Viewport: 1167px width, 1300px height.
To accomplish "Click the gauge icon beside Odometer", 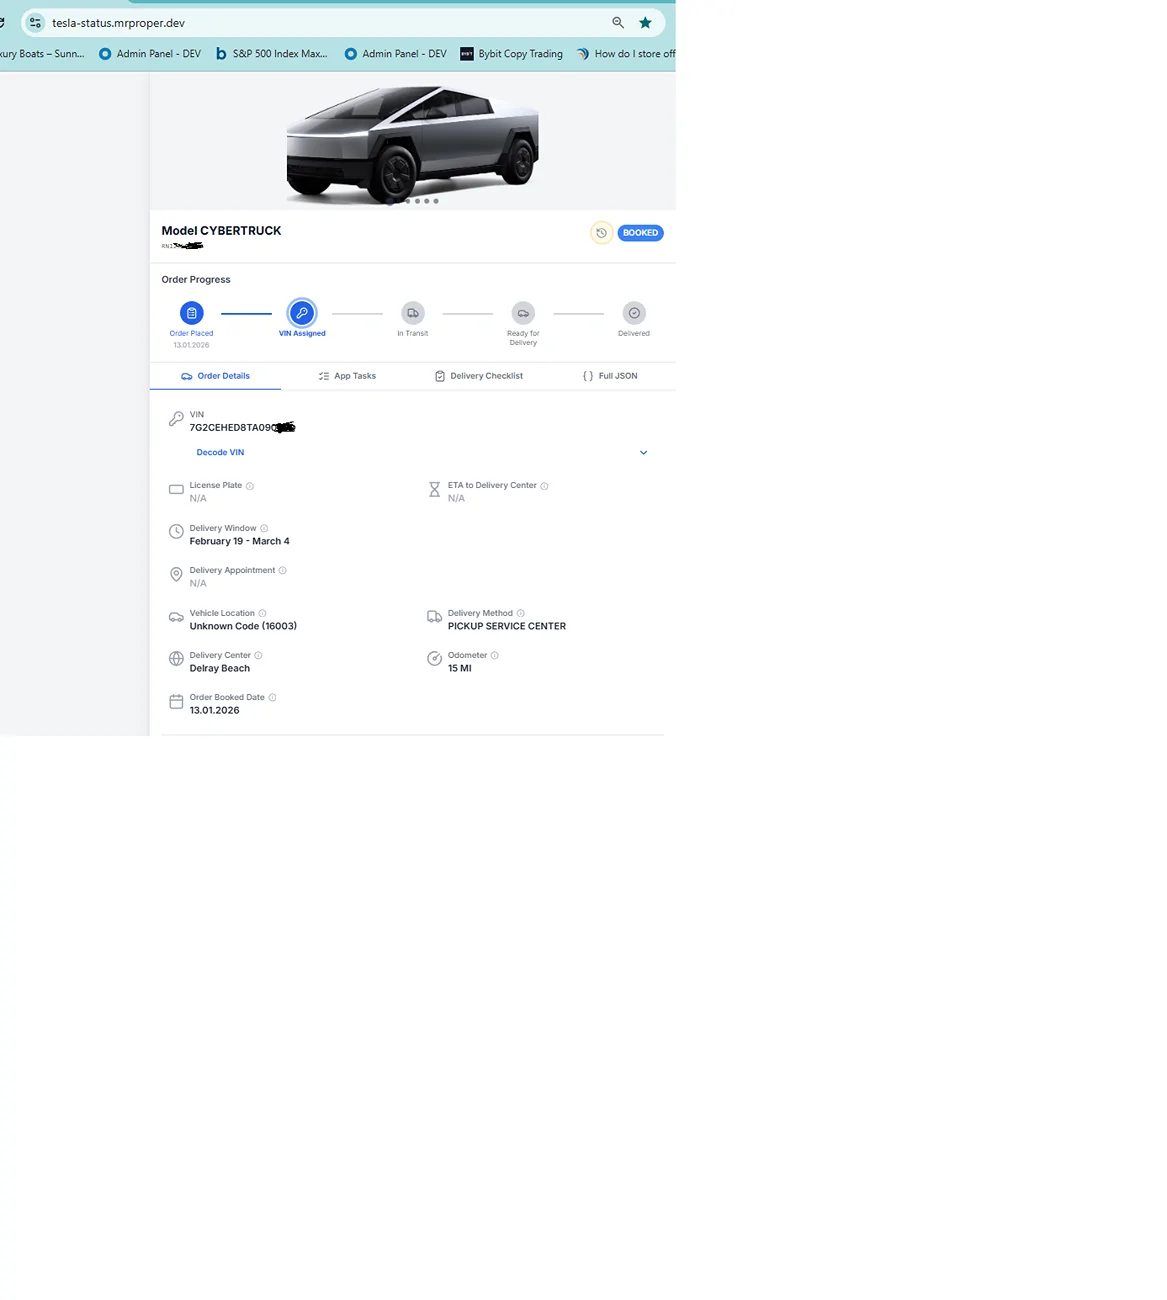I will (434, 659).
